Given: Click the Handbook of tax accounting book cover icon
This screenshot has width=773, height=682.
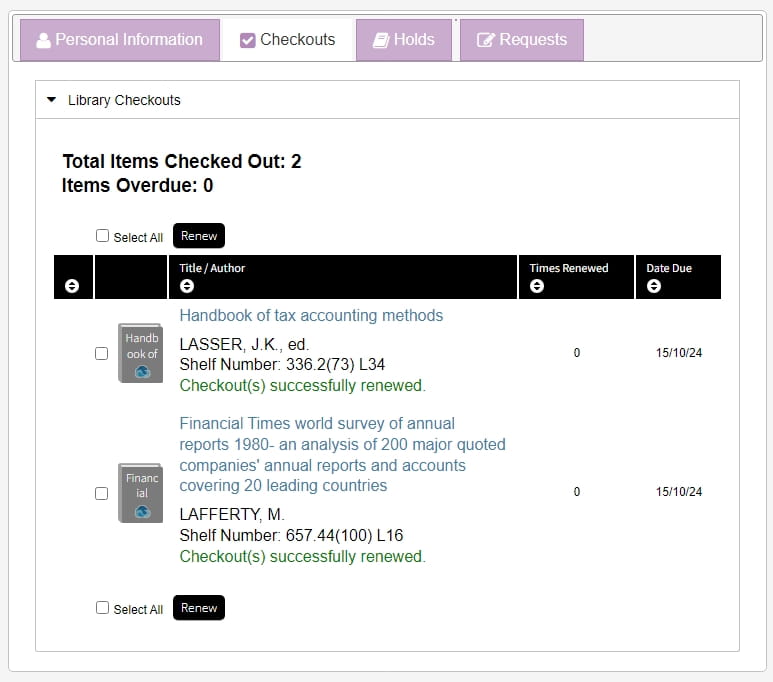Looking at the screenshot, I should (x=140, y=353).
